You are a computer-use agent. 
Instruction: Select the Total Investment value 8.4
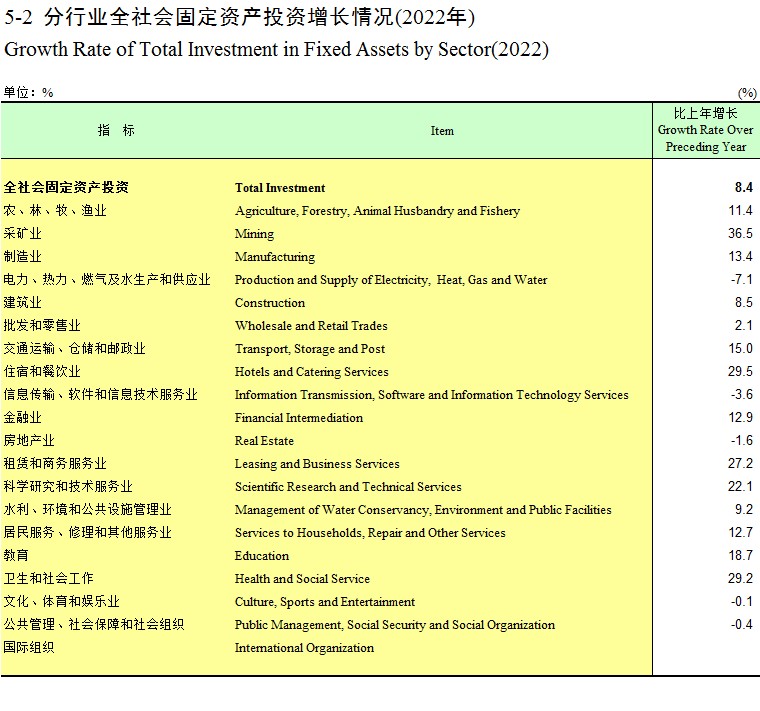click(x=744, y=188)
